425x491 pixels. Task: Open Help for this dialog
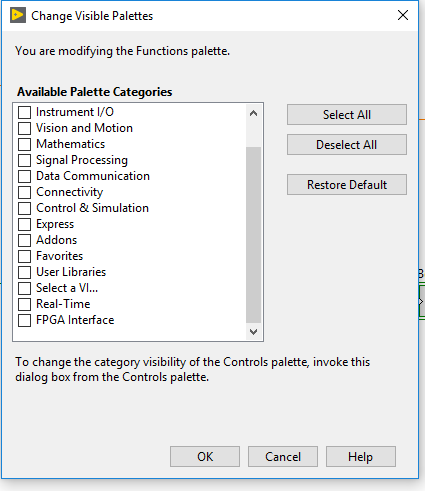click(x=361, y=457)
